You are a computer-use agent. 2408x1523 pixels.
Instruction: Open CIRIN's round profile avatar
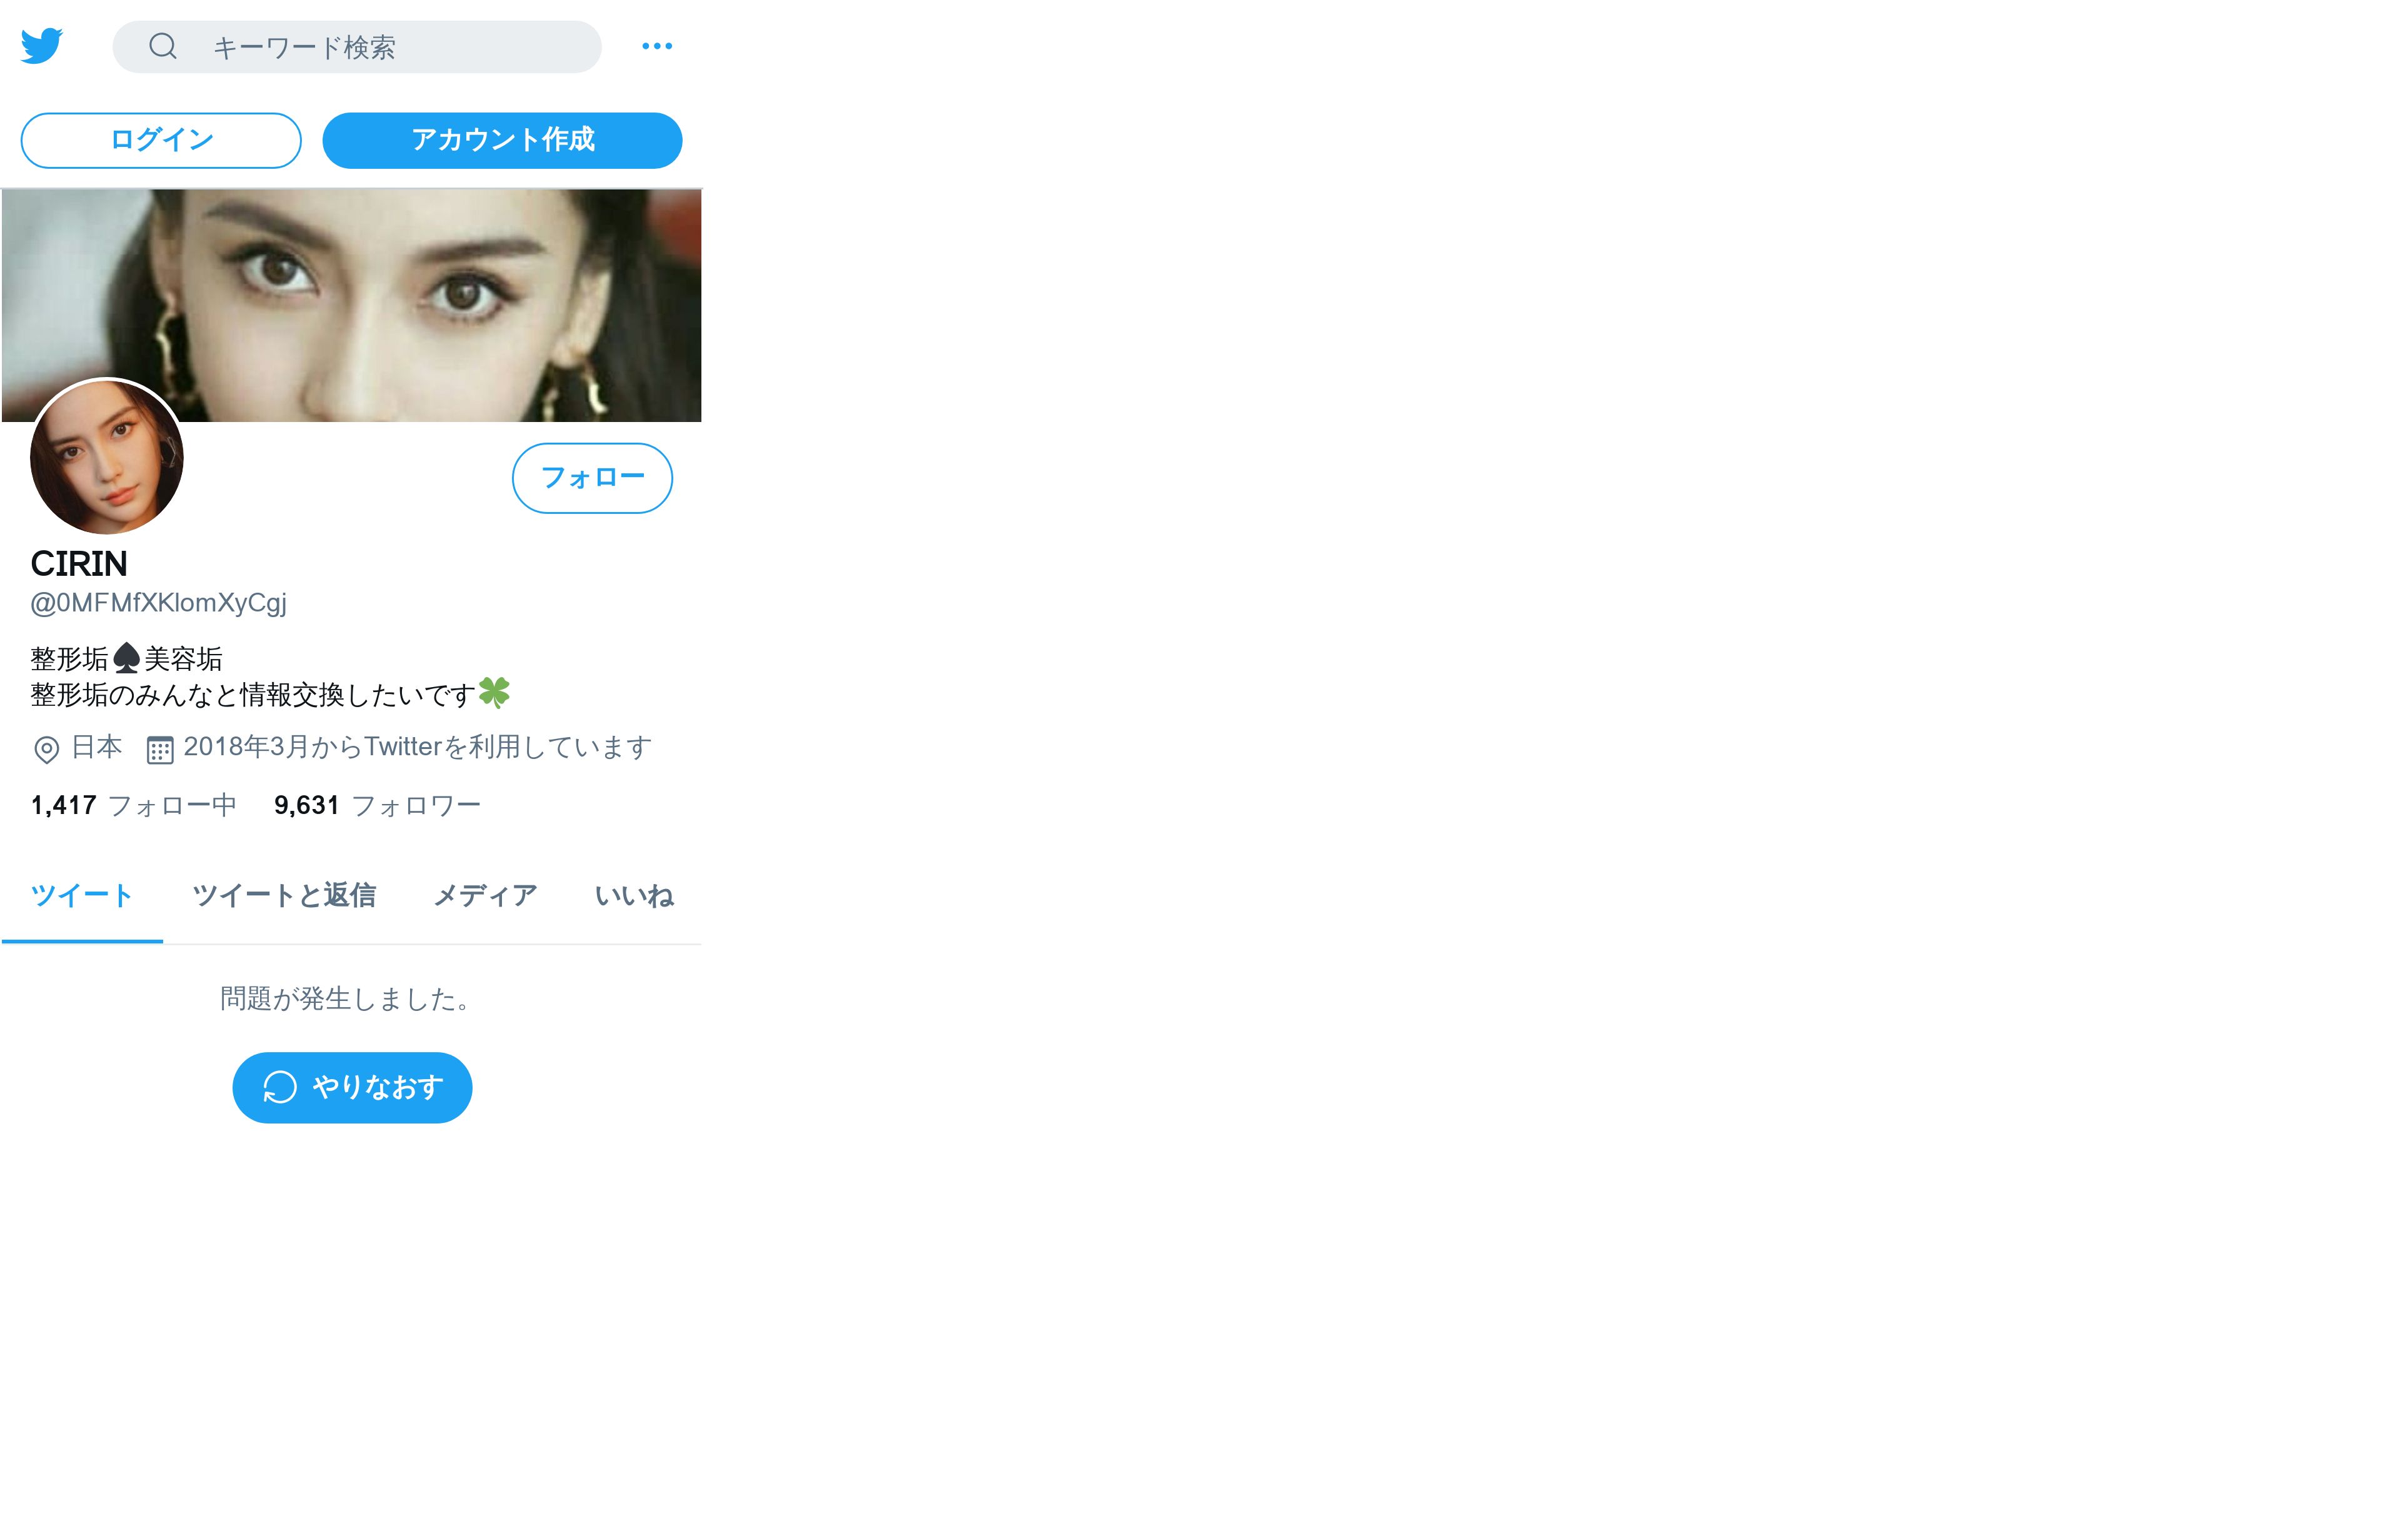pyautogui.click(x=107, y=457)
